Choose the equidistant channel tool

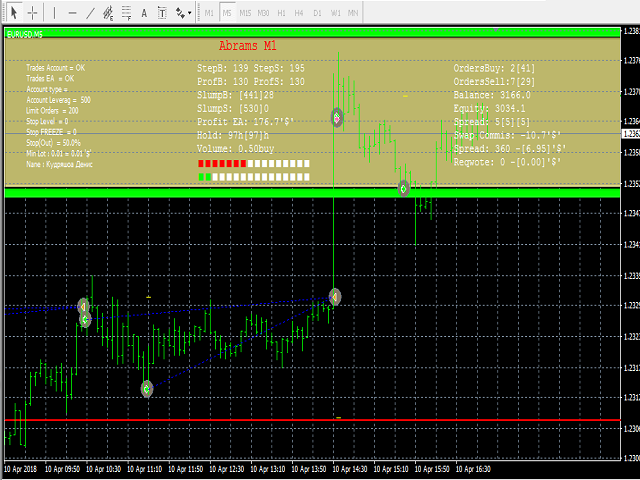[x=109, y=13]
